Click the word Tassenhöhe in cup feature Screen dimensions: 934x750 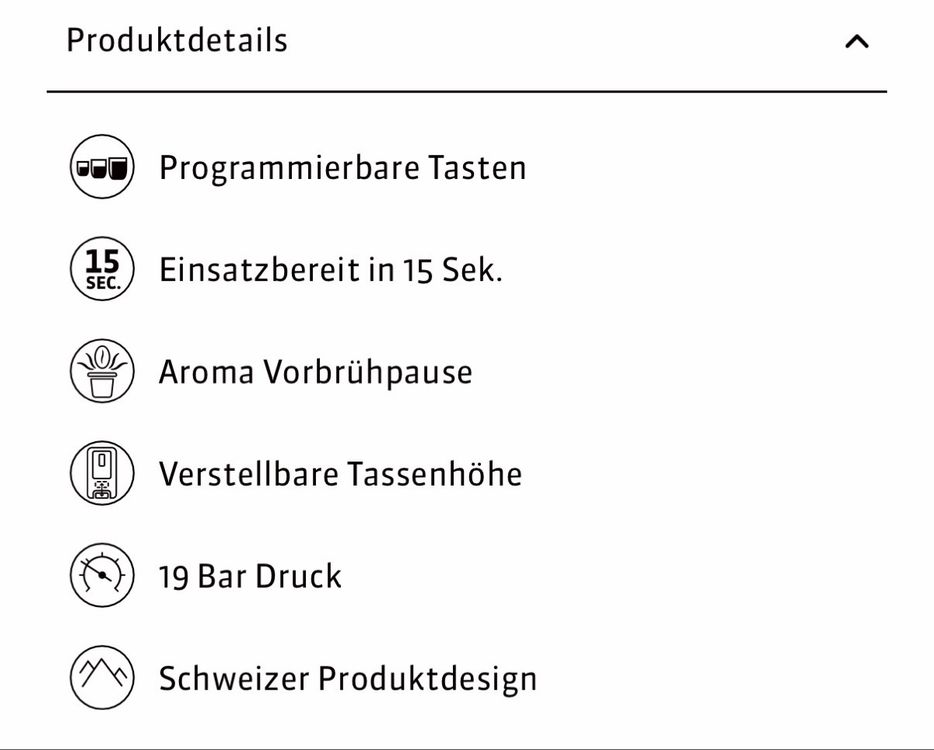(435, 474)
